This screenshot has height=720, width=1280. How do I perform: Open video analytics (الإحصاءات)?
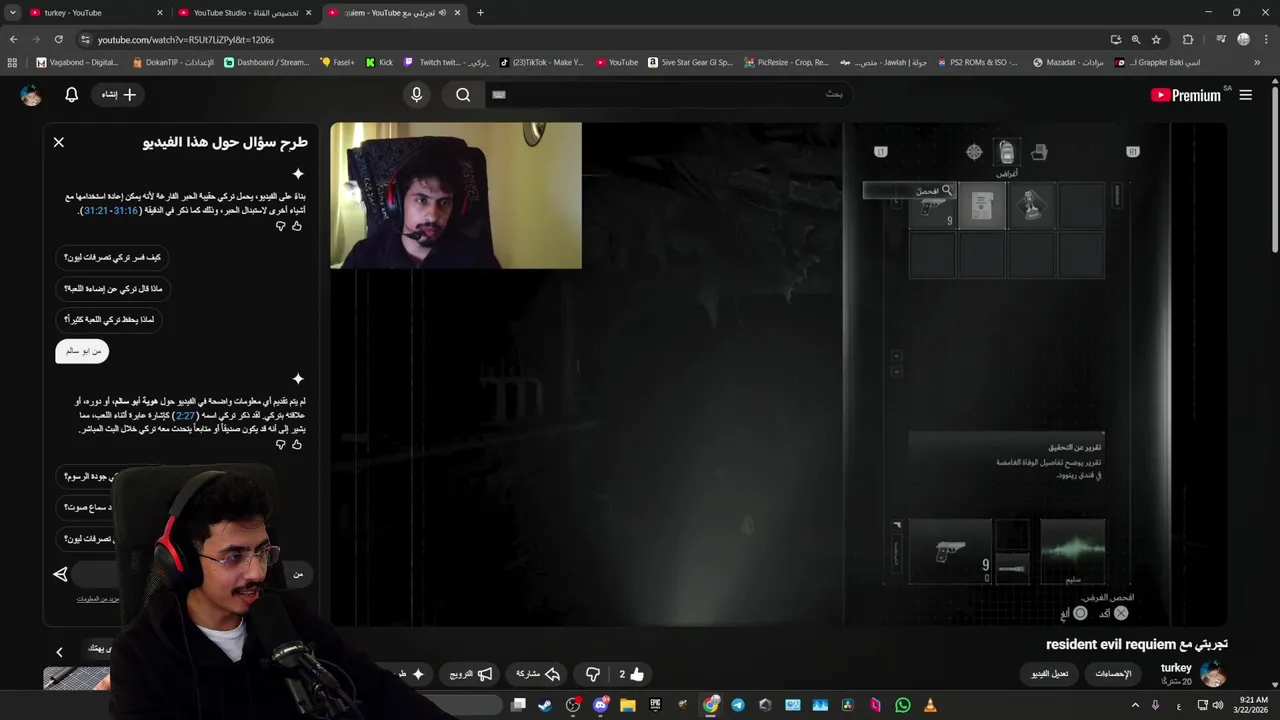(1113, 674)
